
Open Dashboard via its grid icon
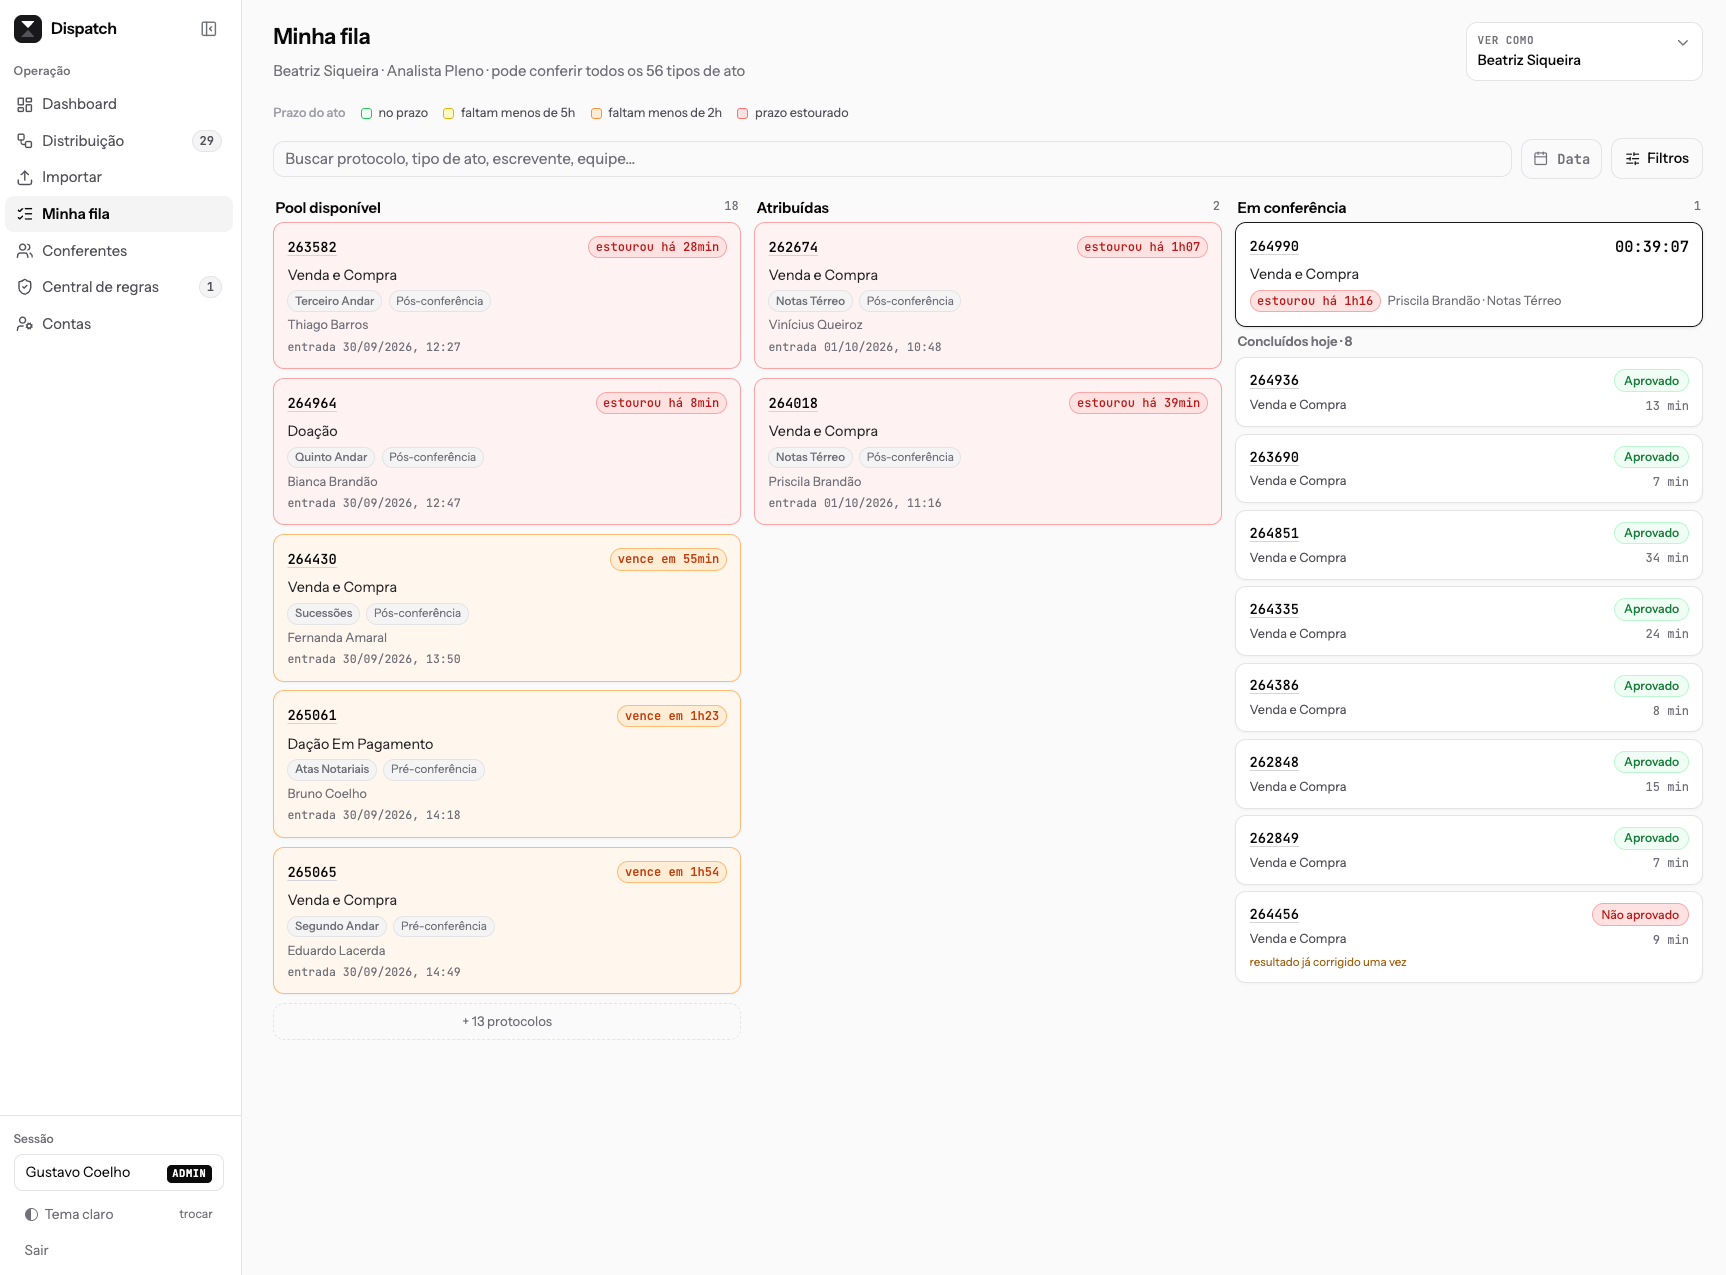pyautogui.click(x=25, y=104)
